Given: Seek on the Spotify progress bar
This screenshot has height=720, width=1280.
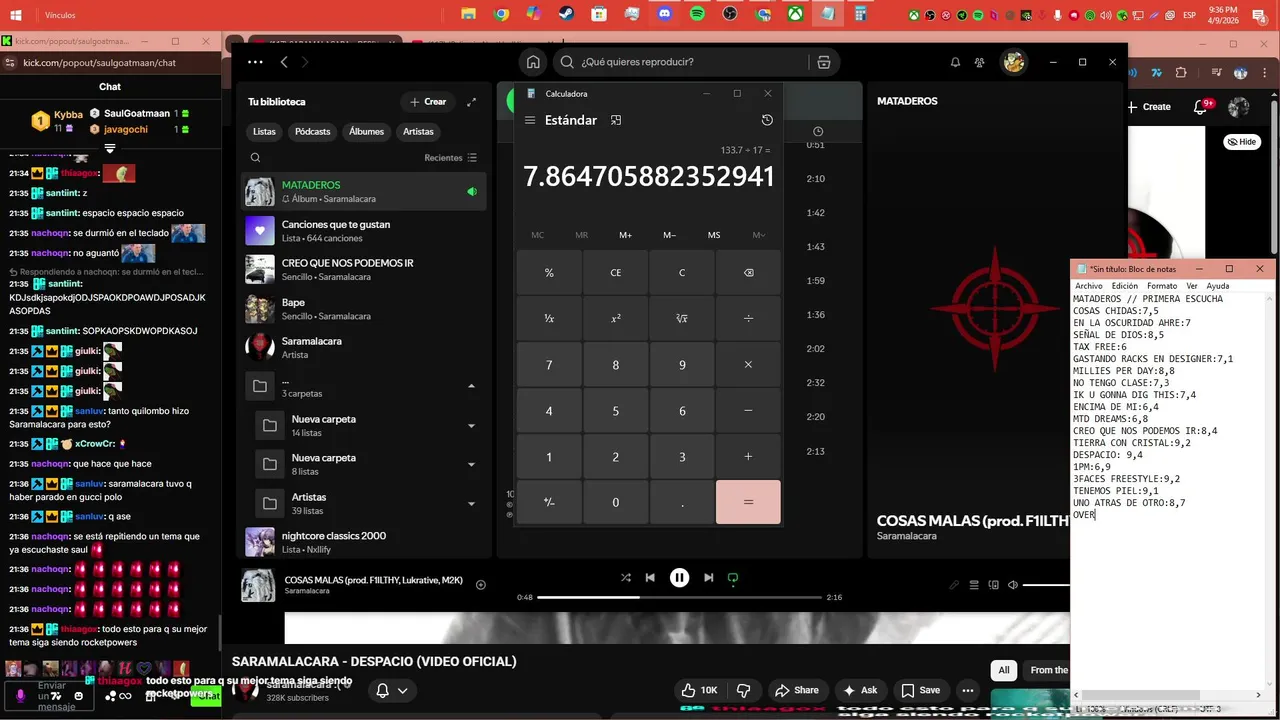Looking at the screenshot, I should pyautogui.click(x=679, y=597).
